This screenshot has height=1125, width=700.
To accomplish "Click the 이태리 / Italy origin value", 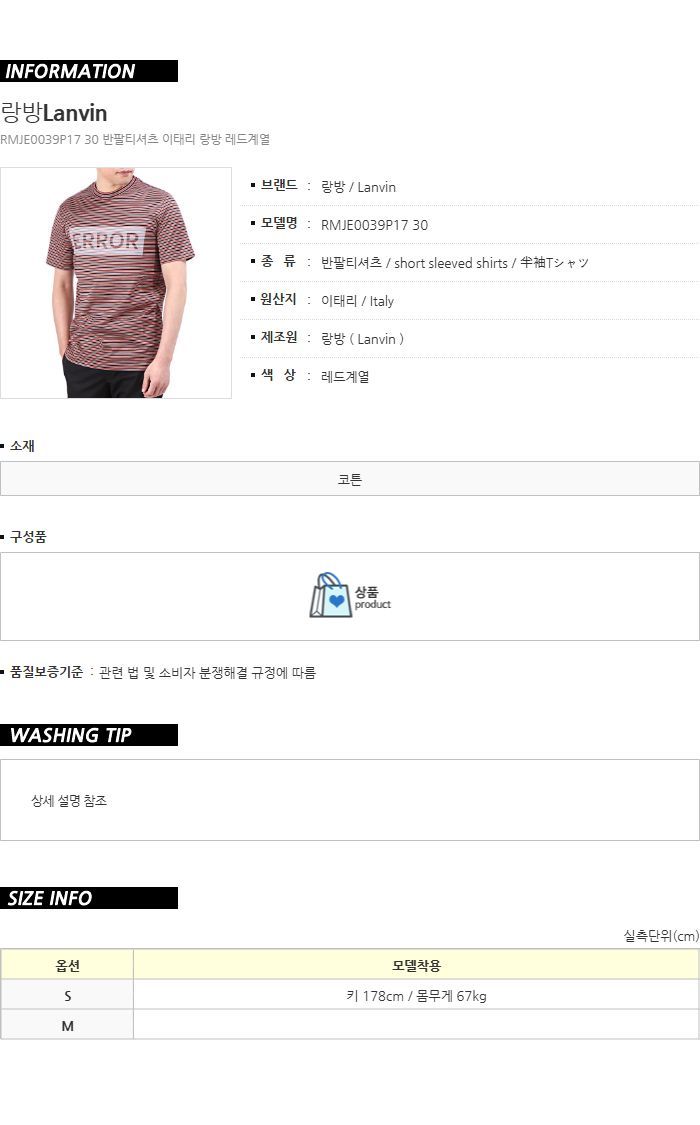I will click(x=357, y=301).
